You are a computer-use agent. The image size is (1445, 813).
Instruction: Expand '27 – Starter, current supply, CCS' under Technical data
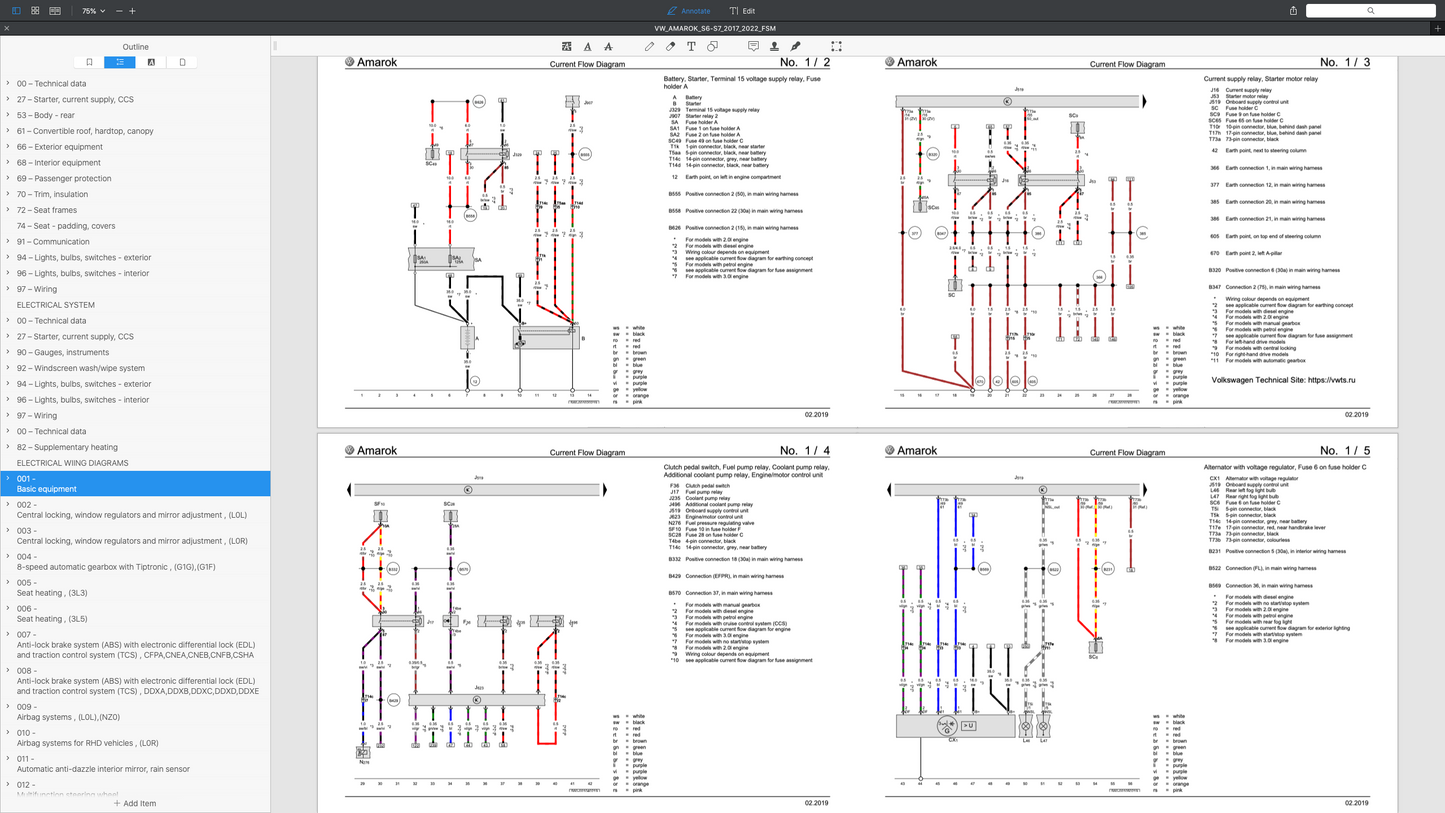[8, 99]
